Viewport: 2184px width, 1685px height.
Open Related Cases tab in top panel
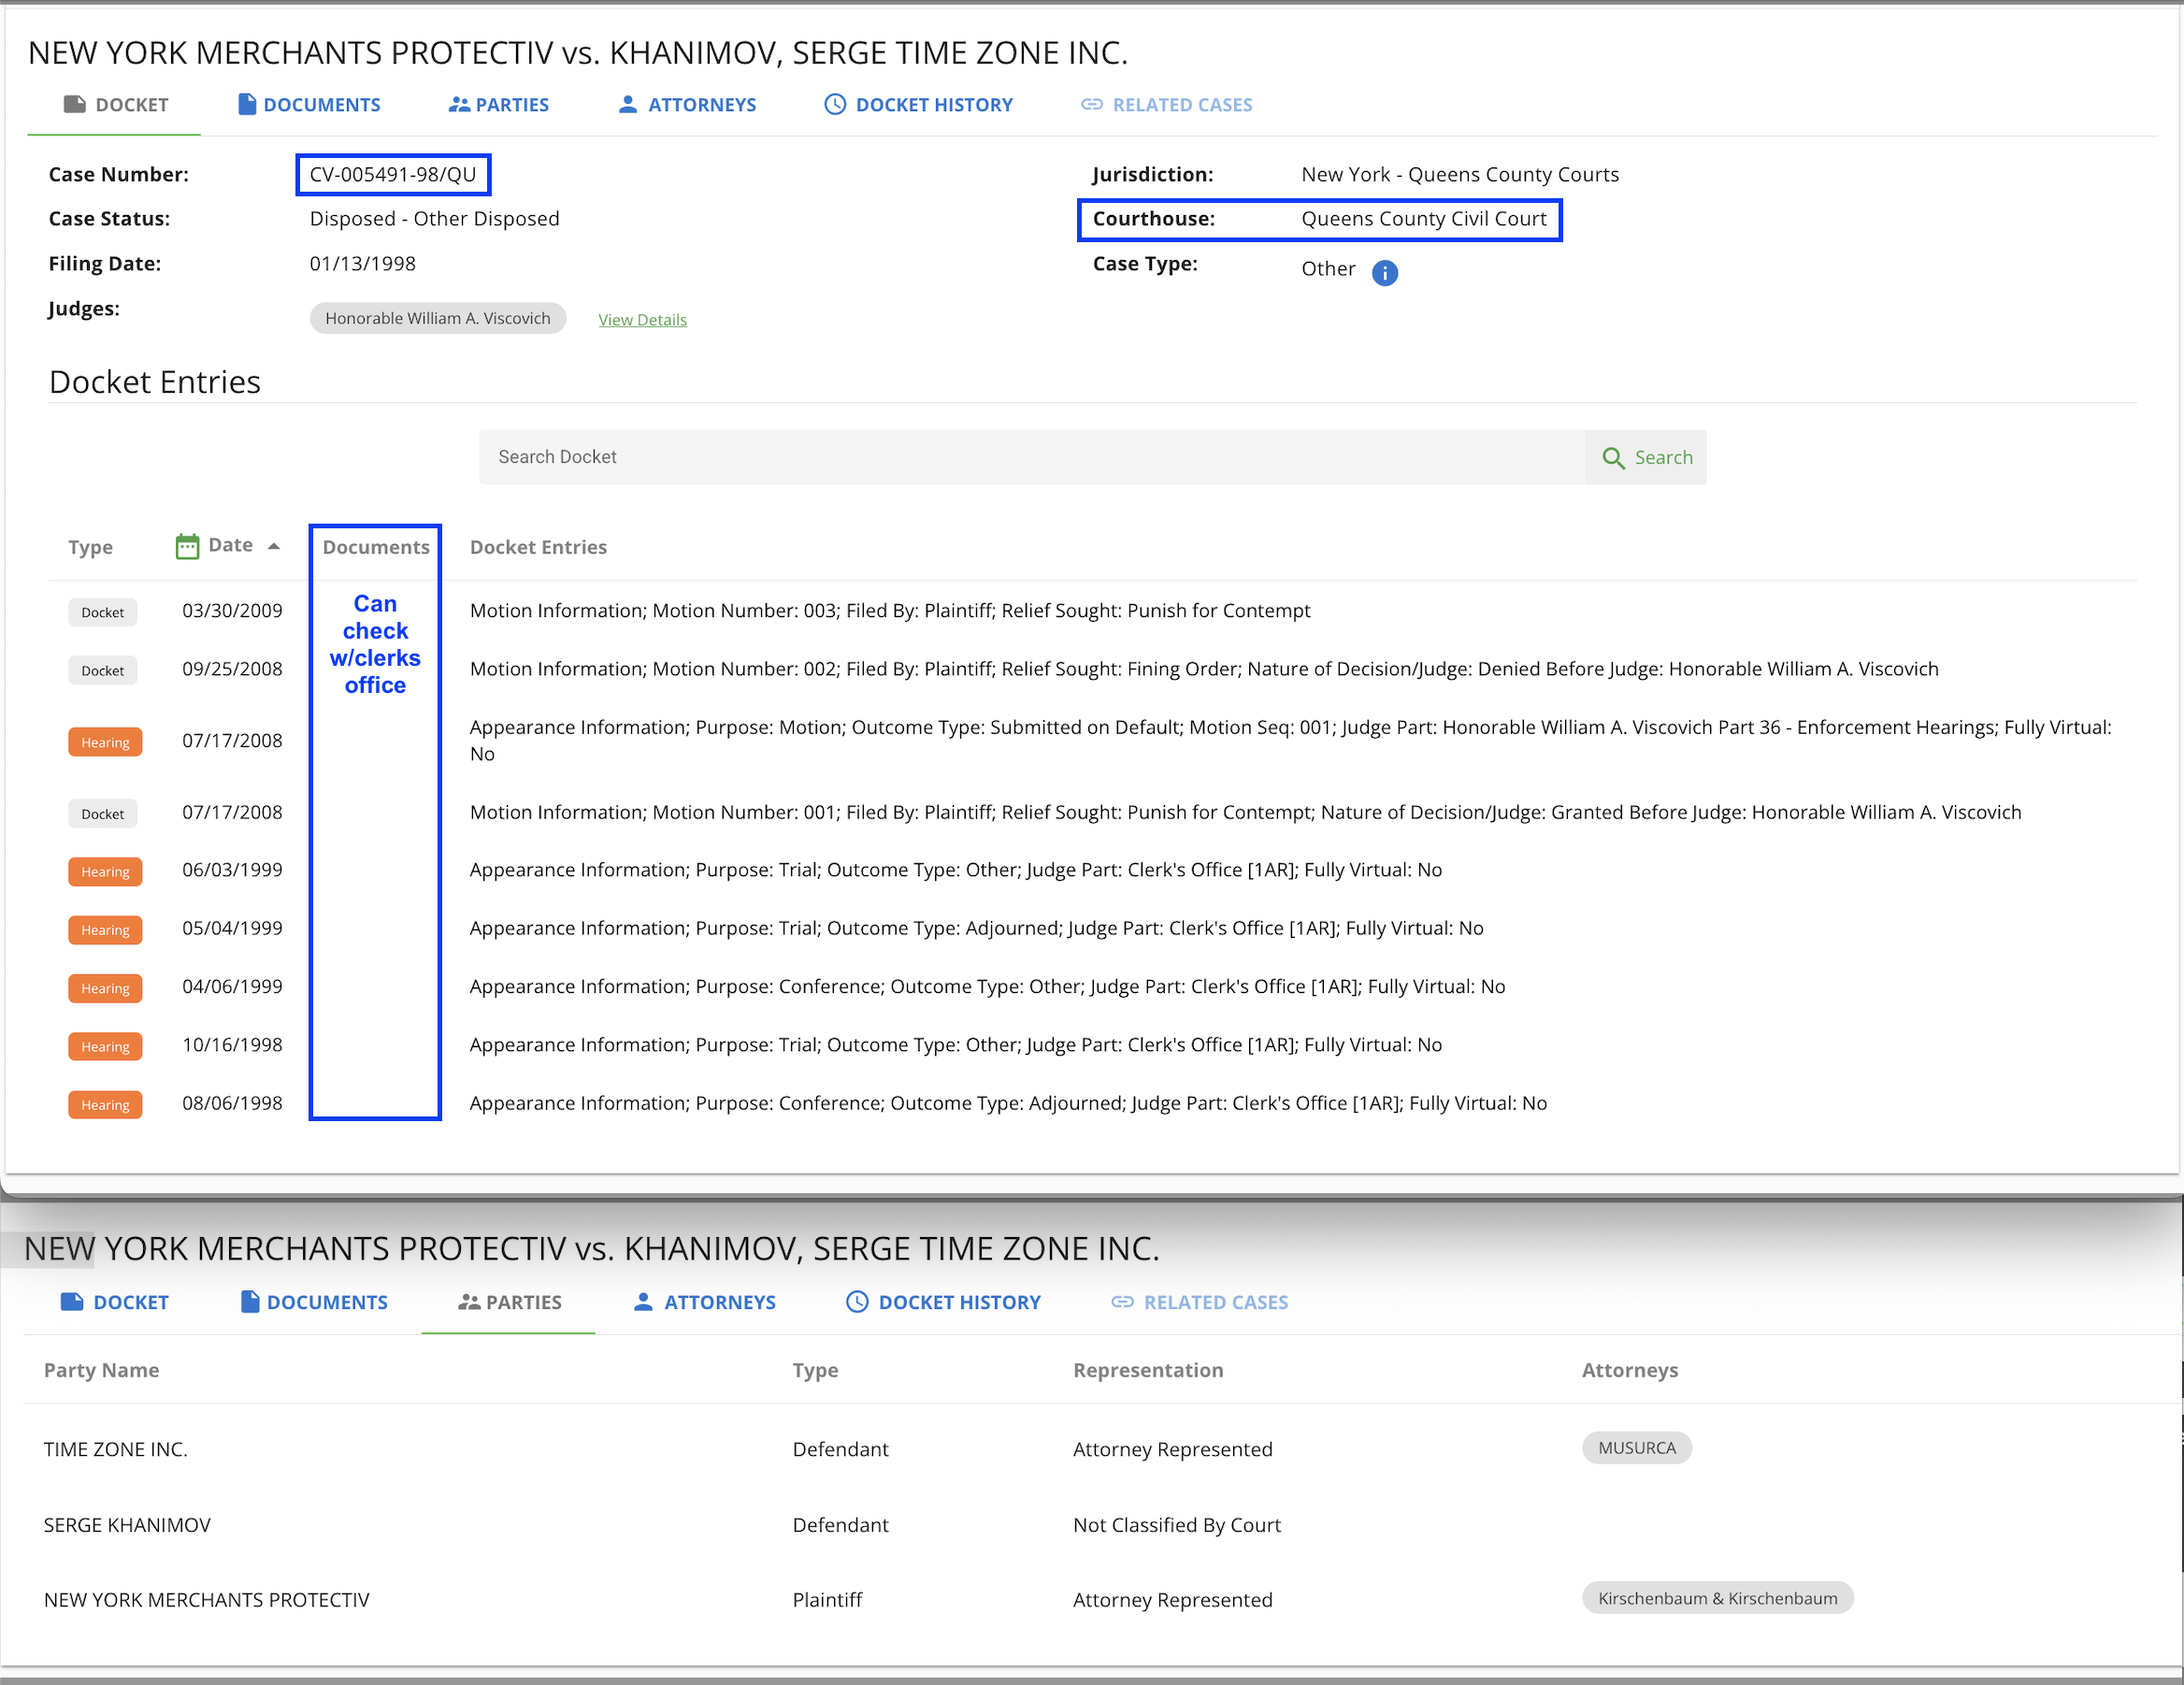pos(1166,105)
